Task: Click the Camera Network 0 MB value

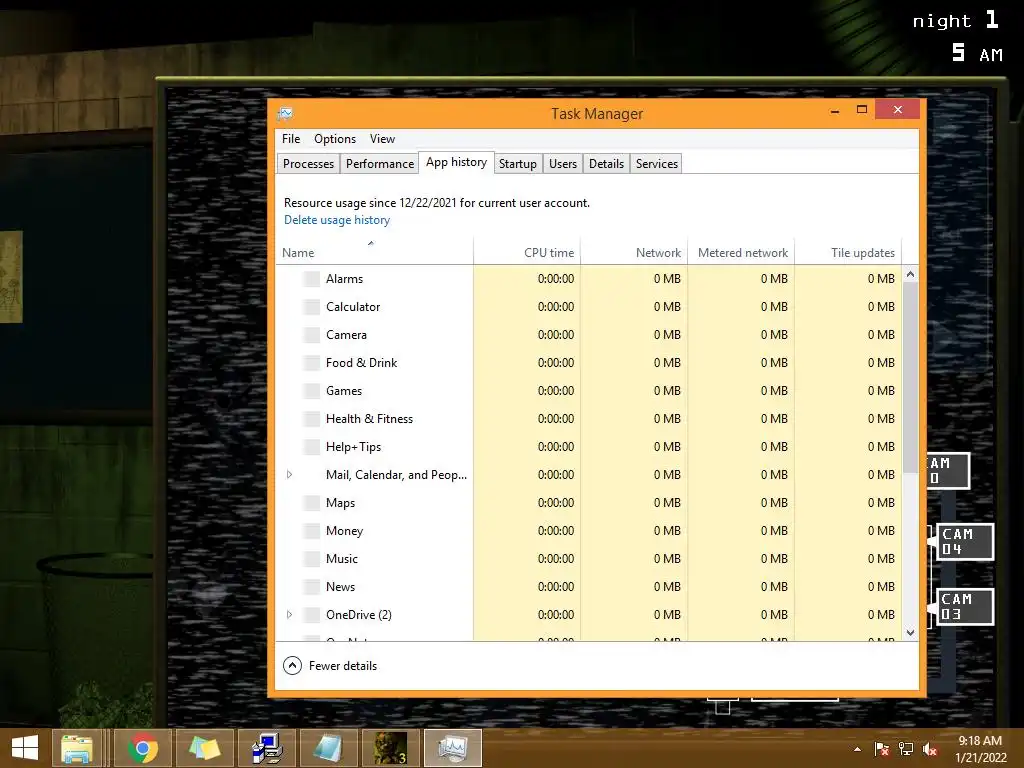Action: (667, 335)
